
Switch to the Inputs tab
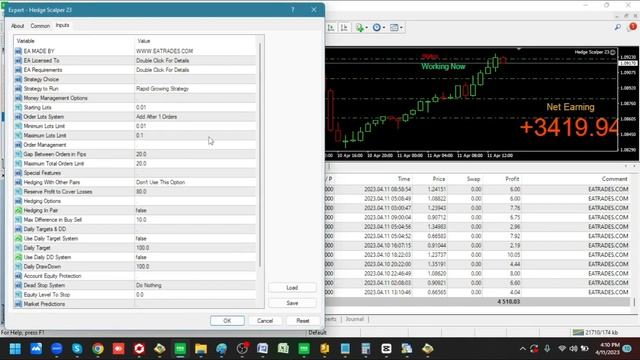point(62,25)
